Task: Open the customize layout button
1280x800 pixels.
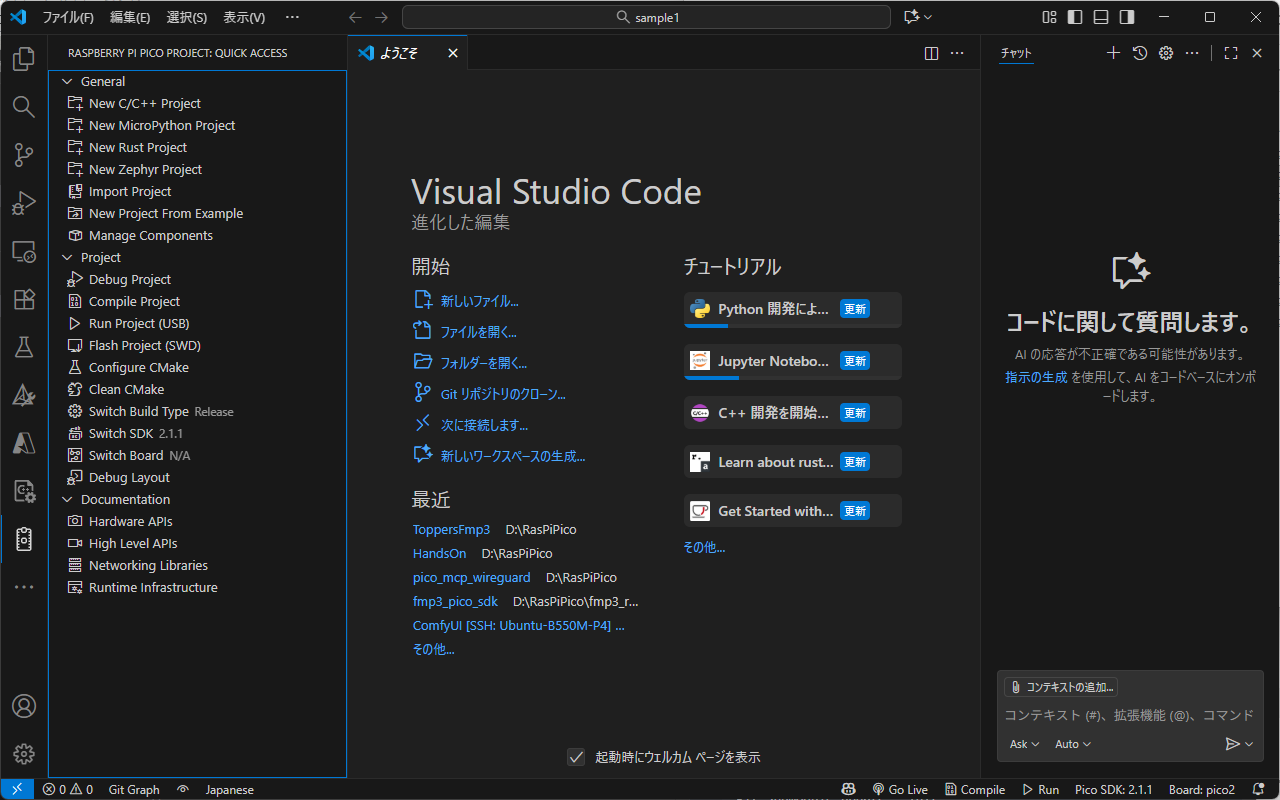Action: click(1049, 17)
